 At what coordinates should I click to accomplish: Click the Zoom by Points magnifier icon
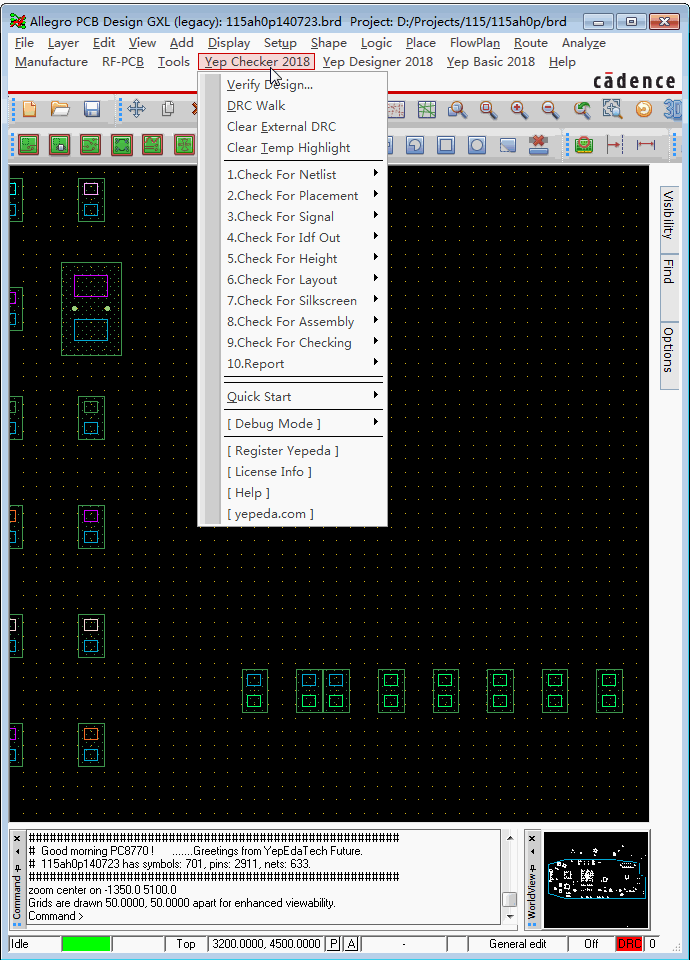(457, 110)
